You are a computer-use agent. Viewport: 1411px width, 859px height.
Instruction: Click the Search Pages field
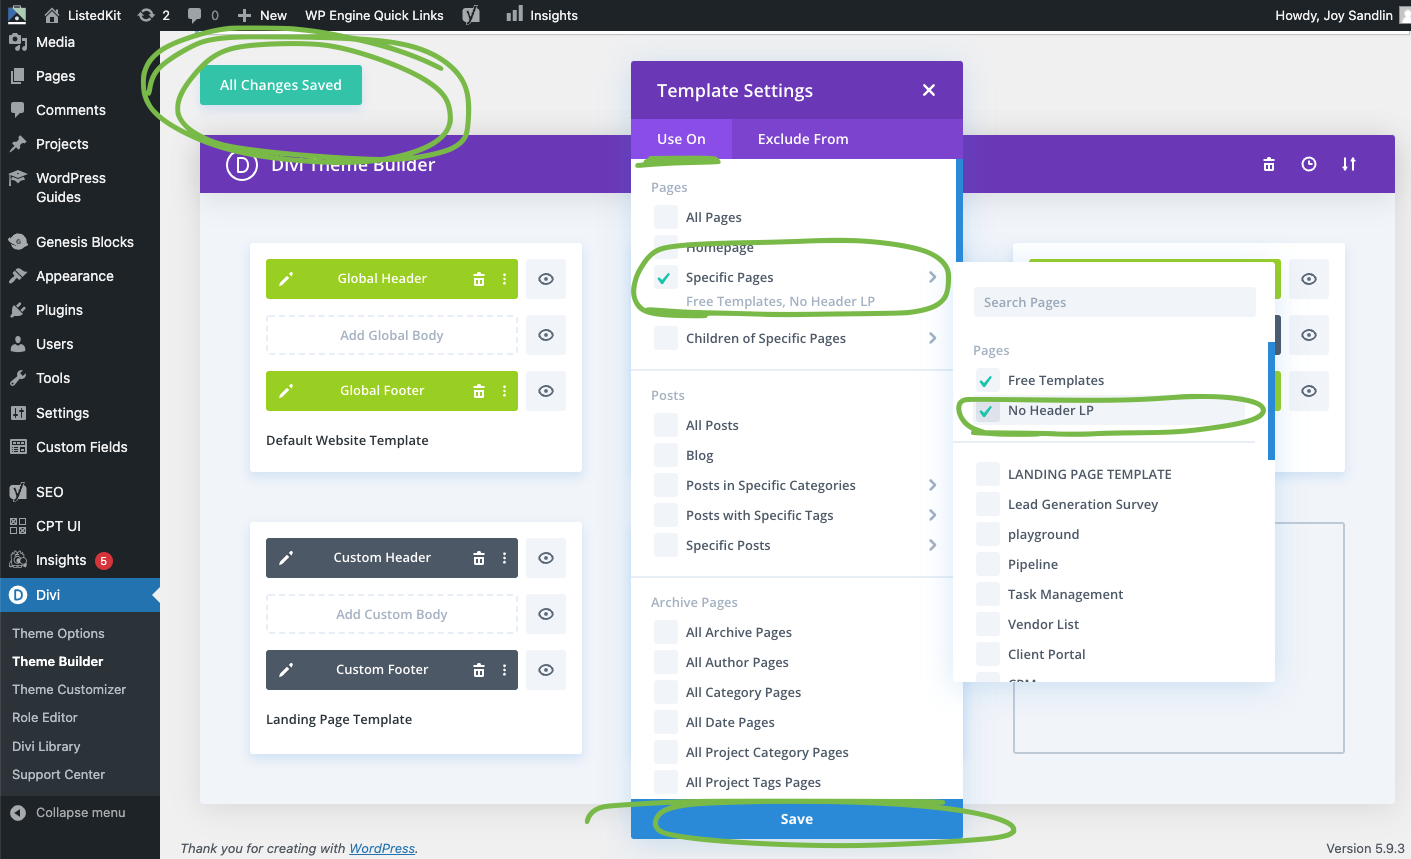(1115, 302)
